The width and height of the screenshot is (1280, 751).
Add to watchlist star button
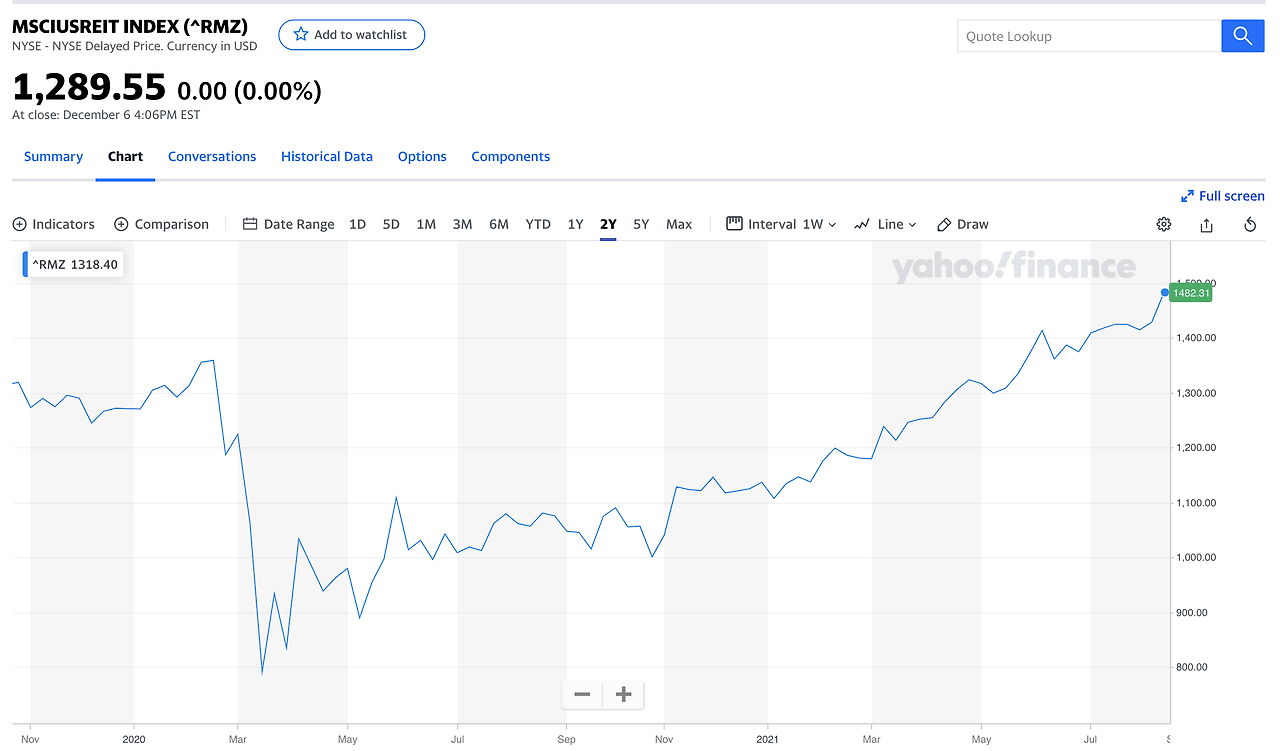351,34
